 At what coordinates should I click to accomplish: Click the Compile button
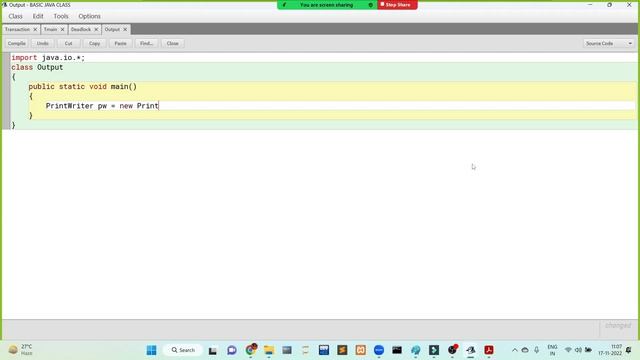[x=17, y=43]
